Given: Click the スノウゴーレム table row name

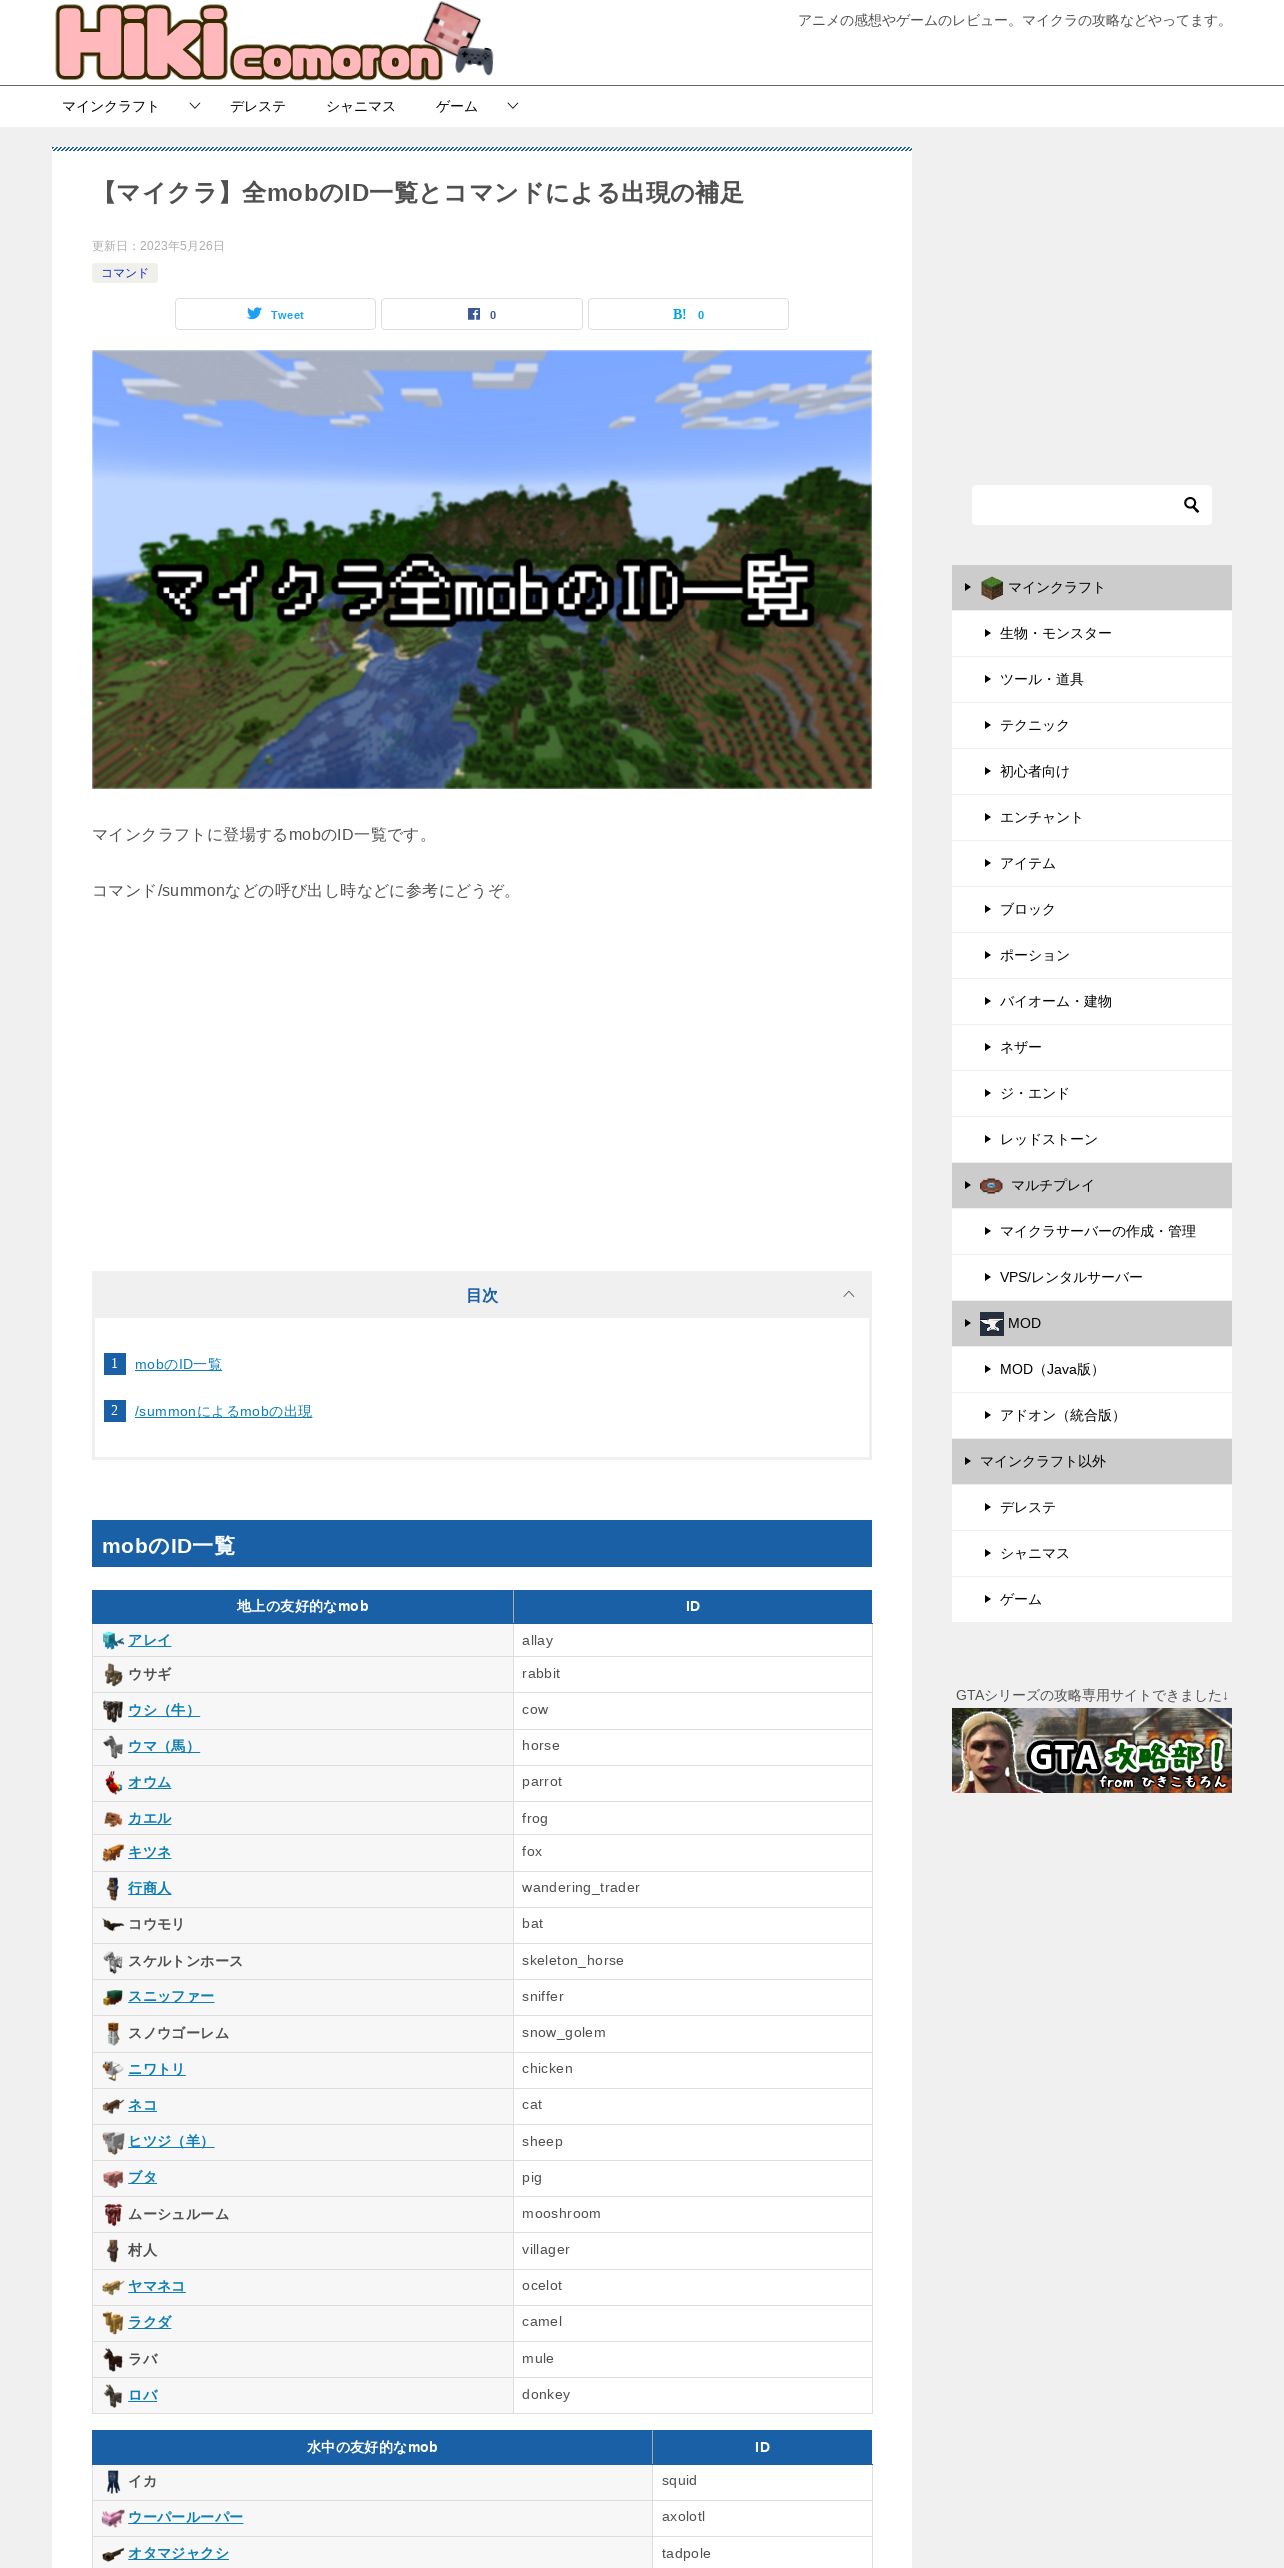Looking at the screenshot, I should [x=178, y=2034].
